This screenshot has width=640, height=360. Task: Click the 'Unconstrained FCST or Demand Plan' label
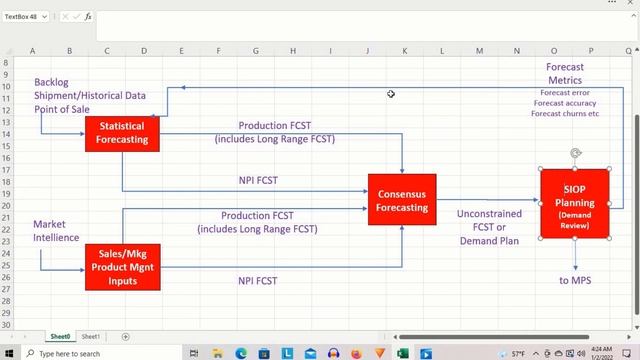pos(489,227)
